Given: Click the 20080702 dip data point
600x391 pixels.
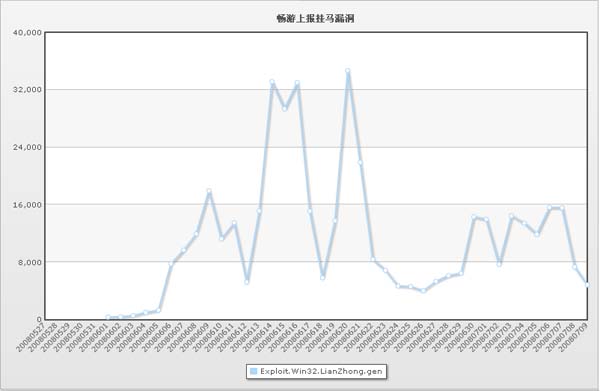Looking at the screenshot, I should (x=499, y=264).
